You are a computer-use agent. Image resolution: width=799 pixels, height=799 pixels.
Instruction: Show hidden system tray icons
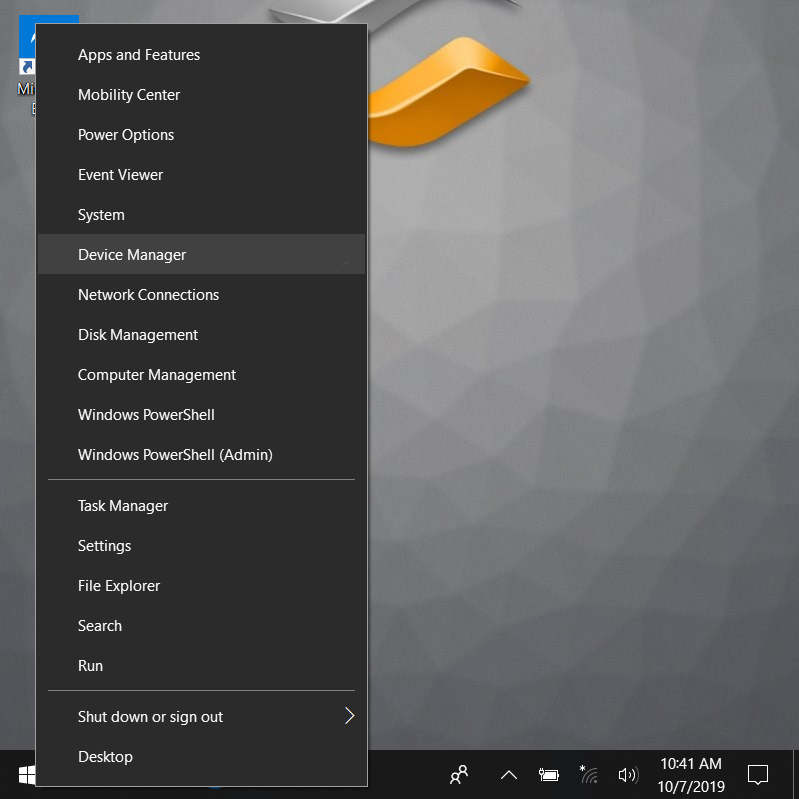click(x=508, y=775)
